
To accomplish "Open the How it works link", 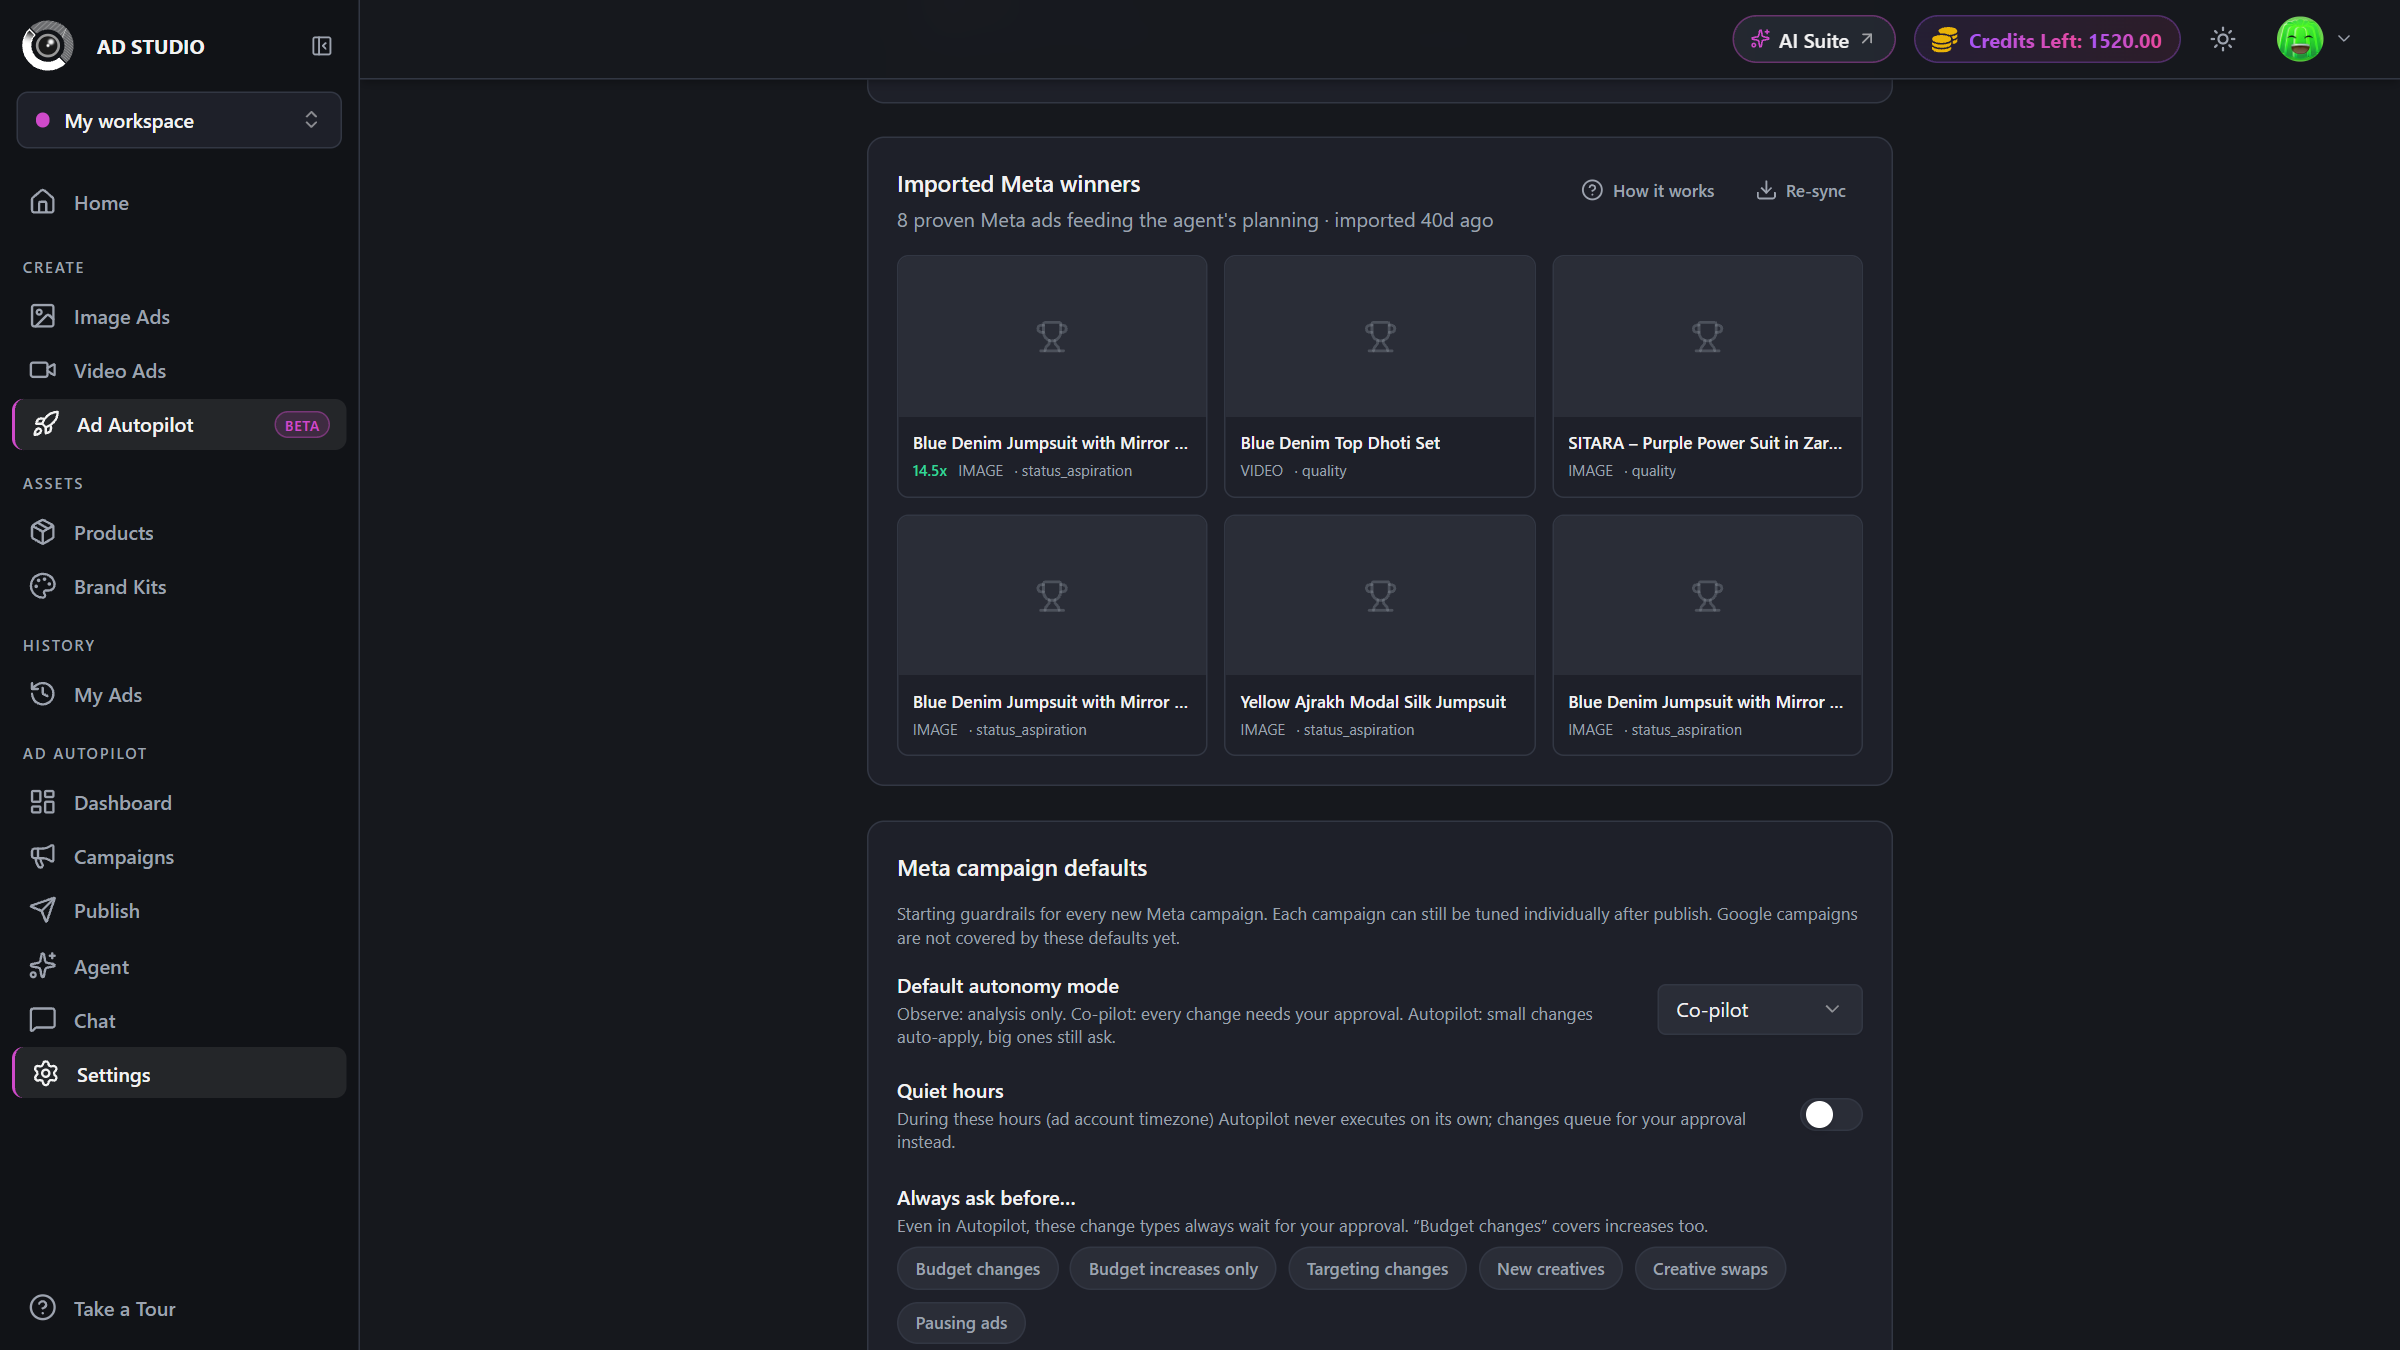I will pyautogui.click(x=1647, y=190).
